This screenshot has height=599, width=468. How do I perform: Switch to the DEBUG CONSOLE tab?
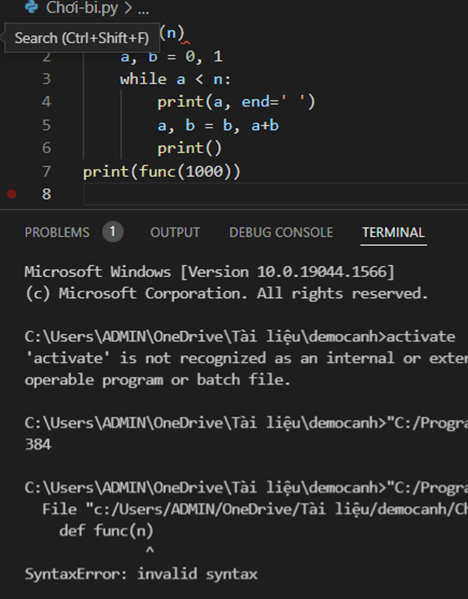(x=281, y=232)
